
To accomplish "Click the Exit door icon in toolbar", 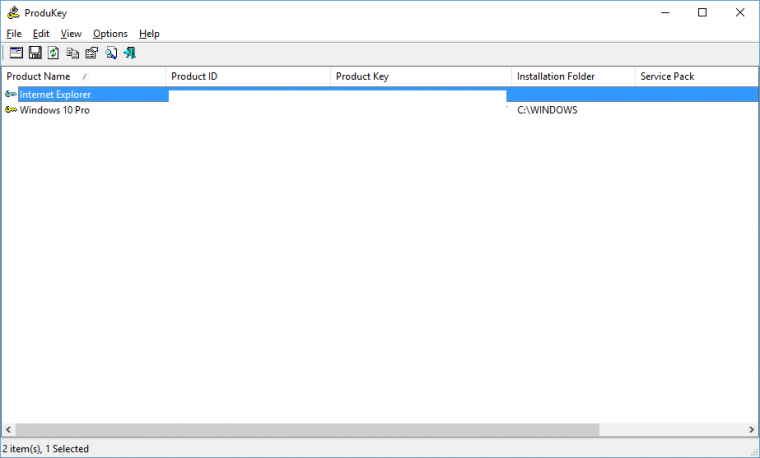I will pos(129,53).
